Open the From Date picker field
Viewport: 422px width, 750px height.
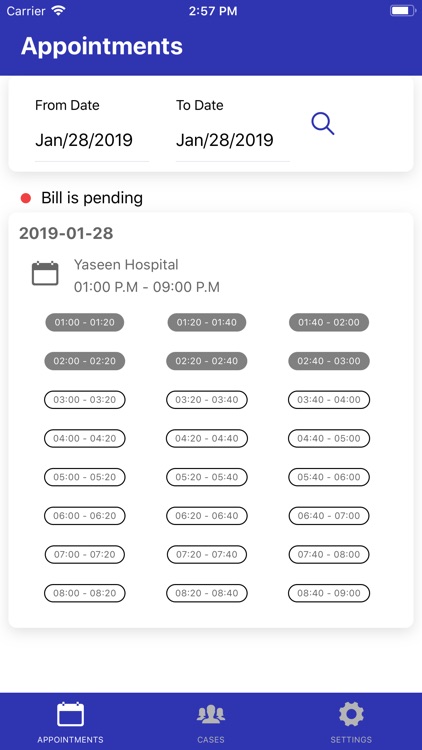point(92,140)
